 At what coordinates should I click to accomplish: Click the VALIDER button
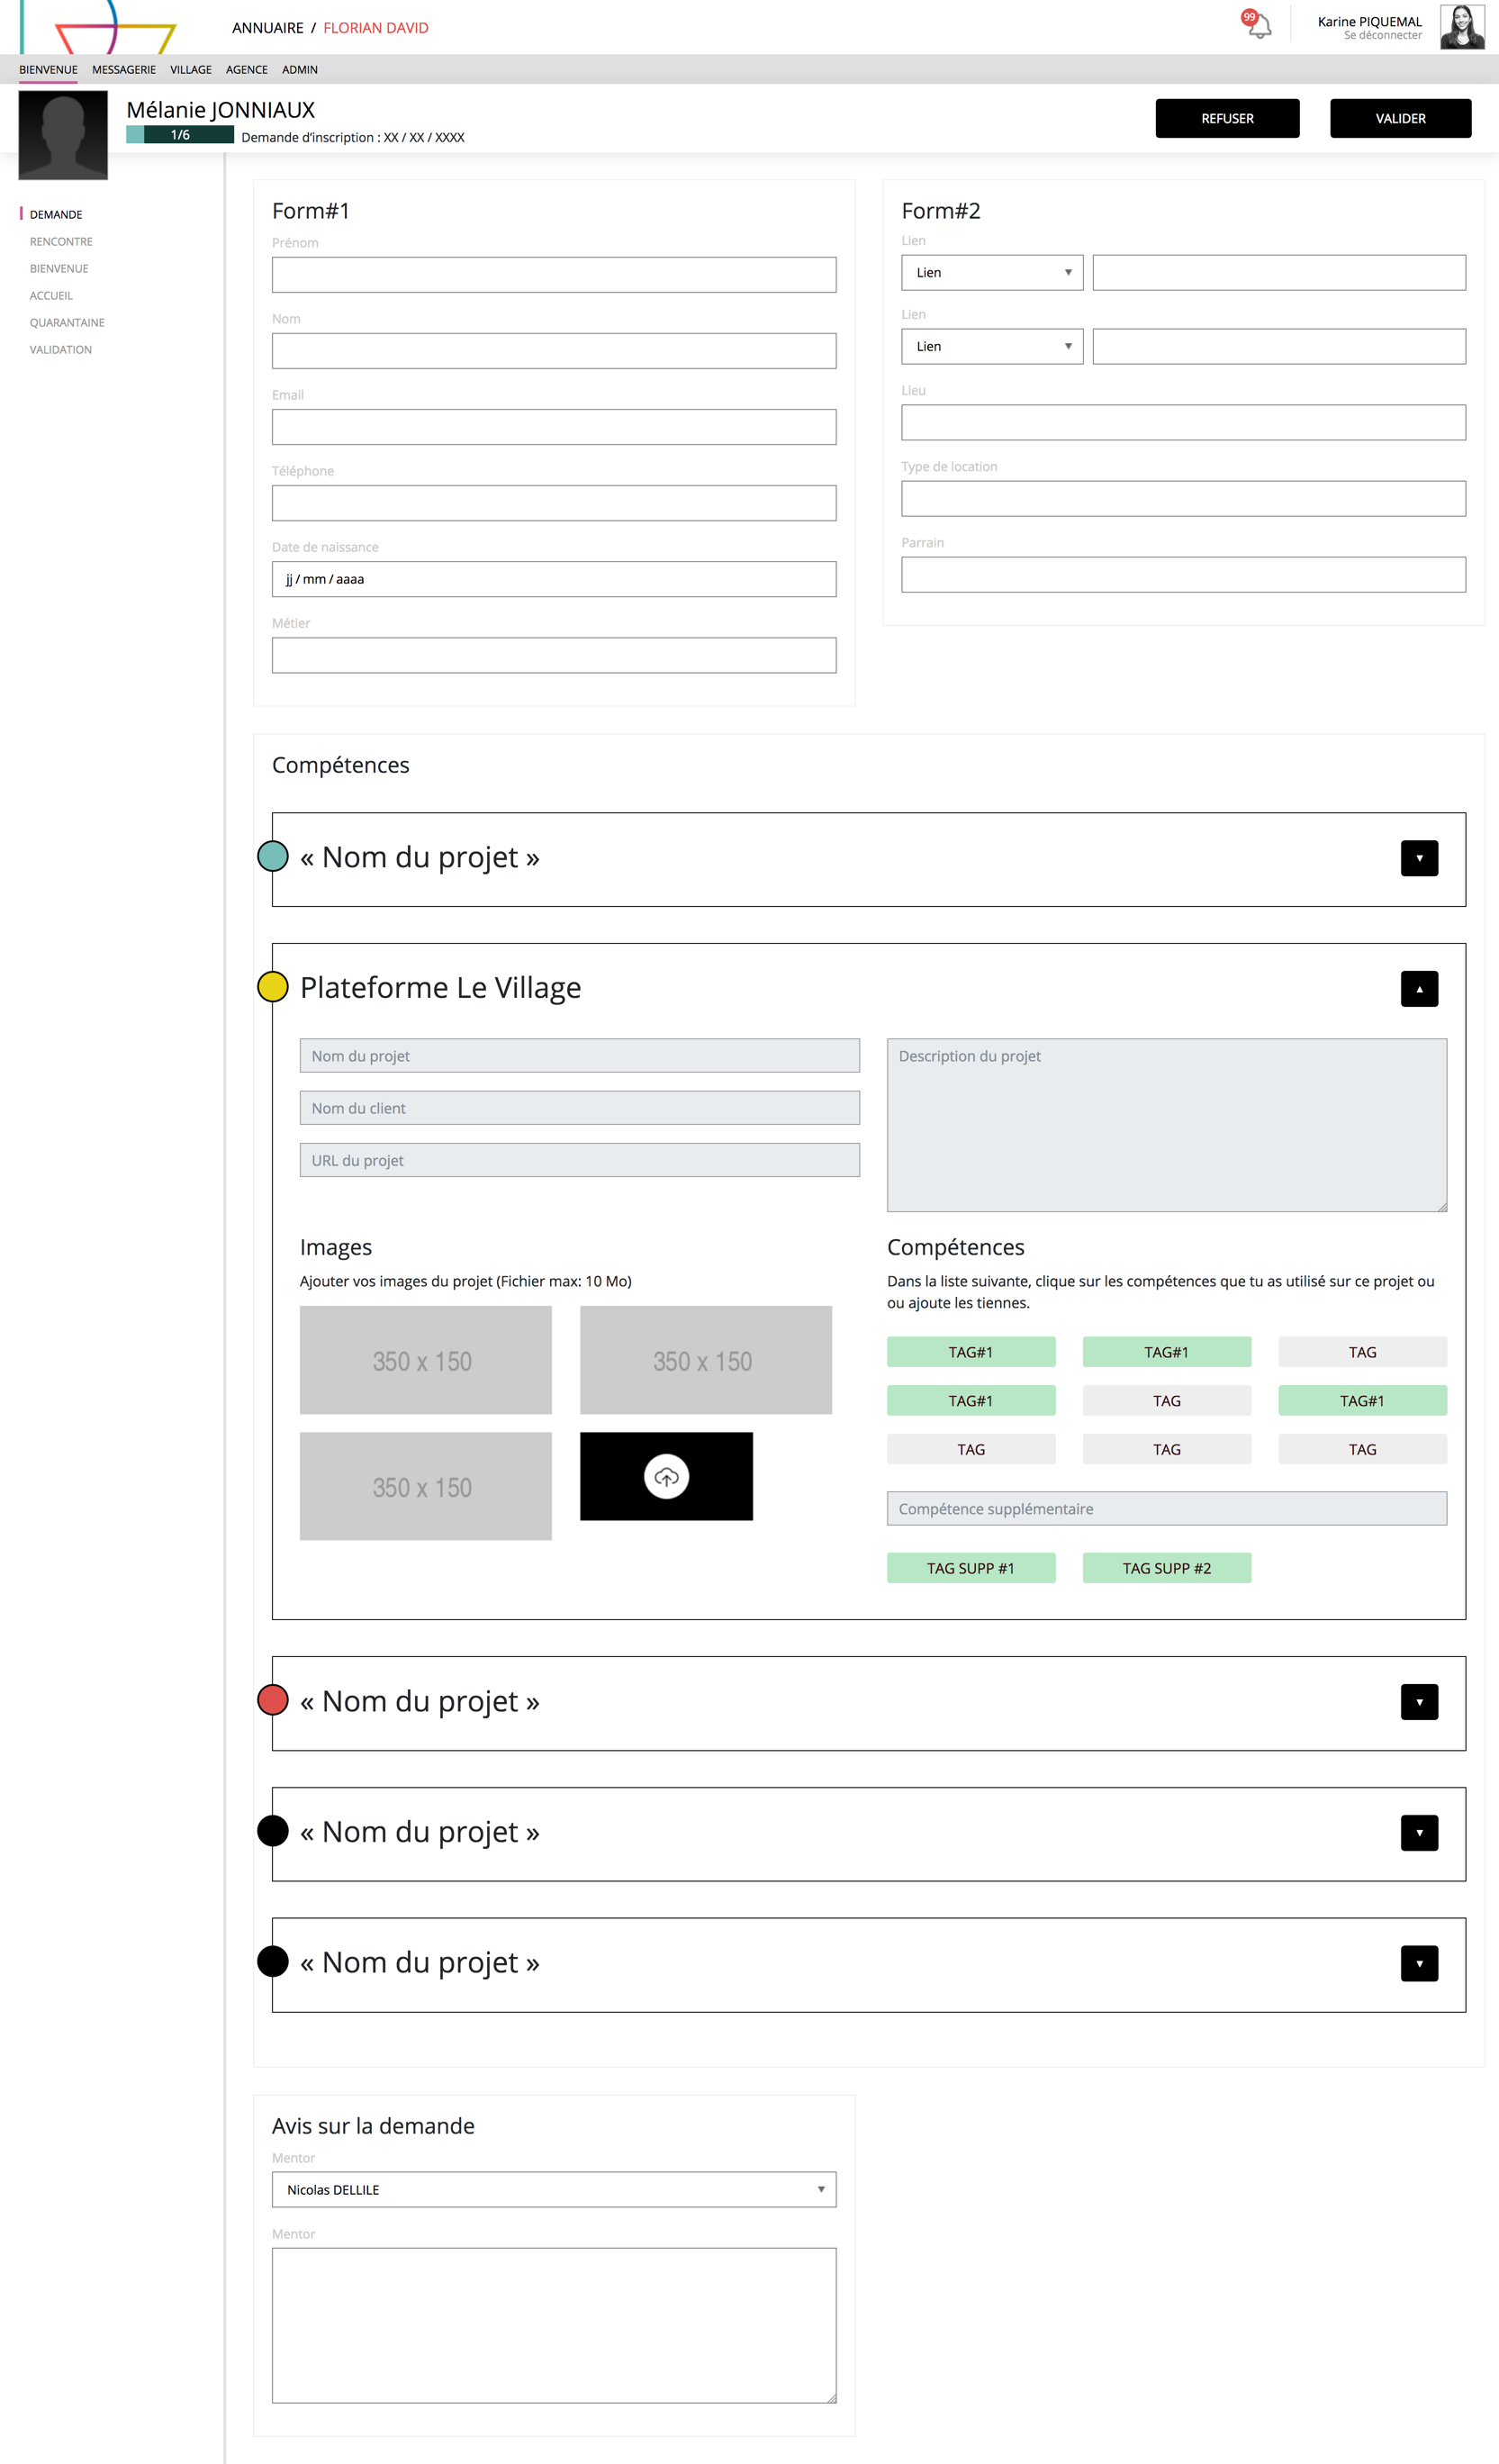coord(1399,118)
